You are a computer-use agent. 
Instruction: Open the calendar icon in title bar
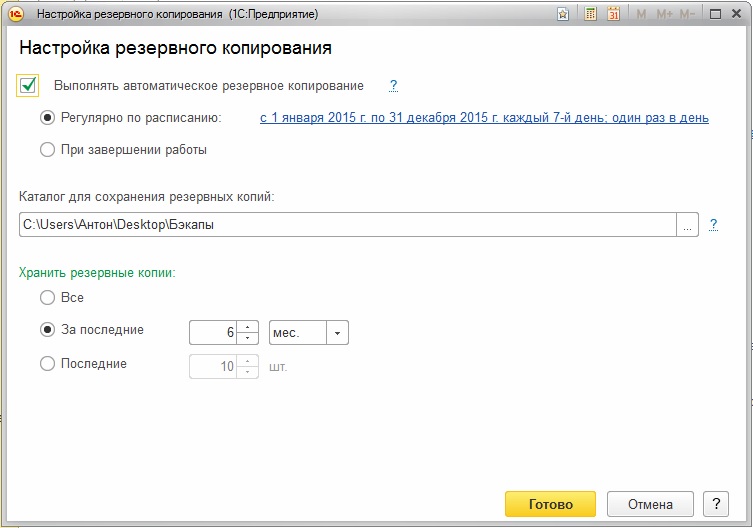[x=613, y=14]
